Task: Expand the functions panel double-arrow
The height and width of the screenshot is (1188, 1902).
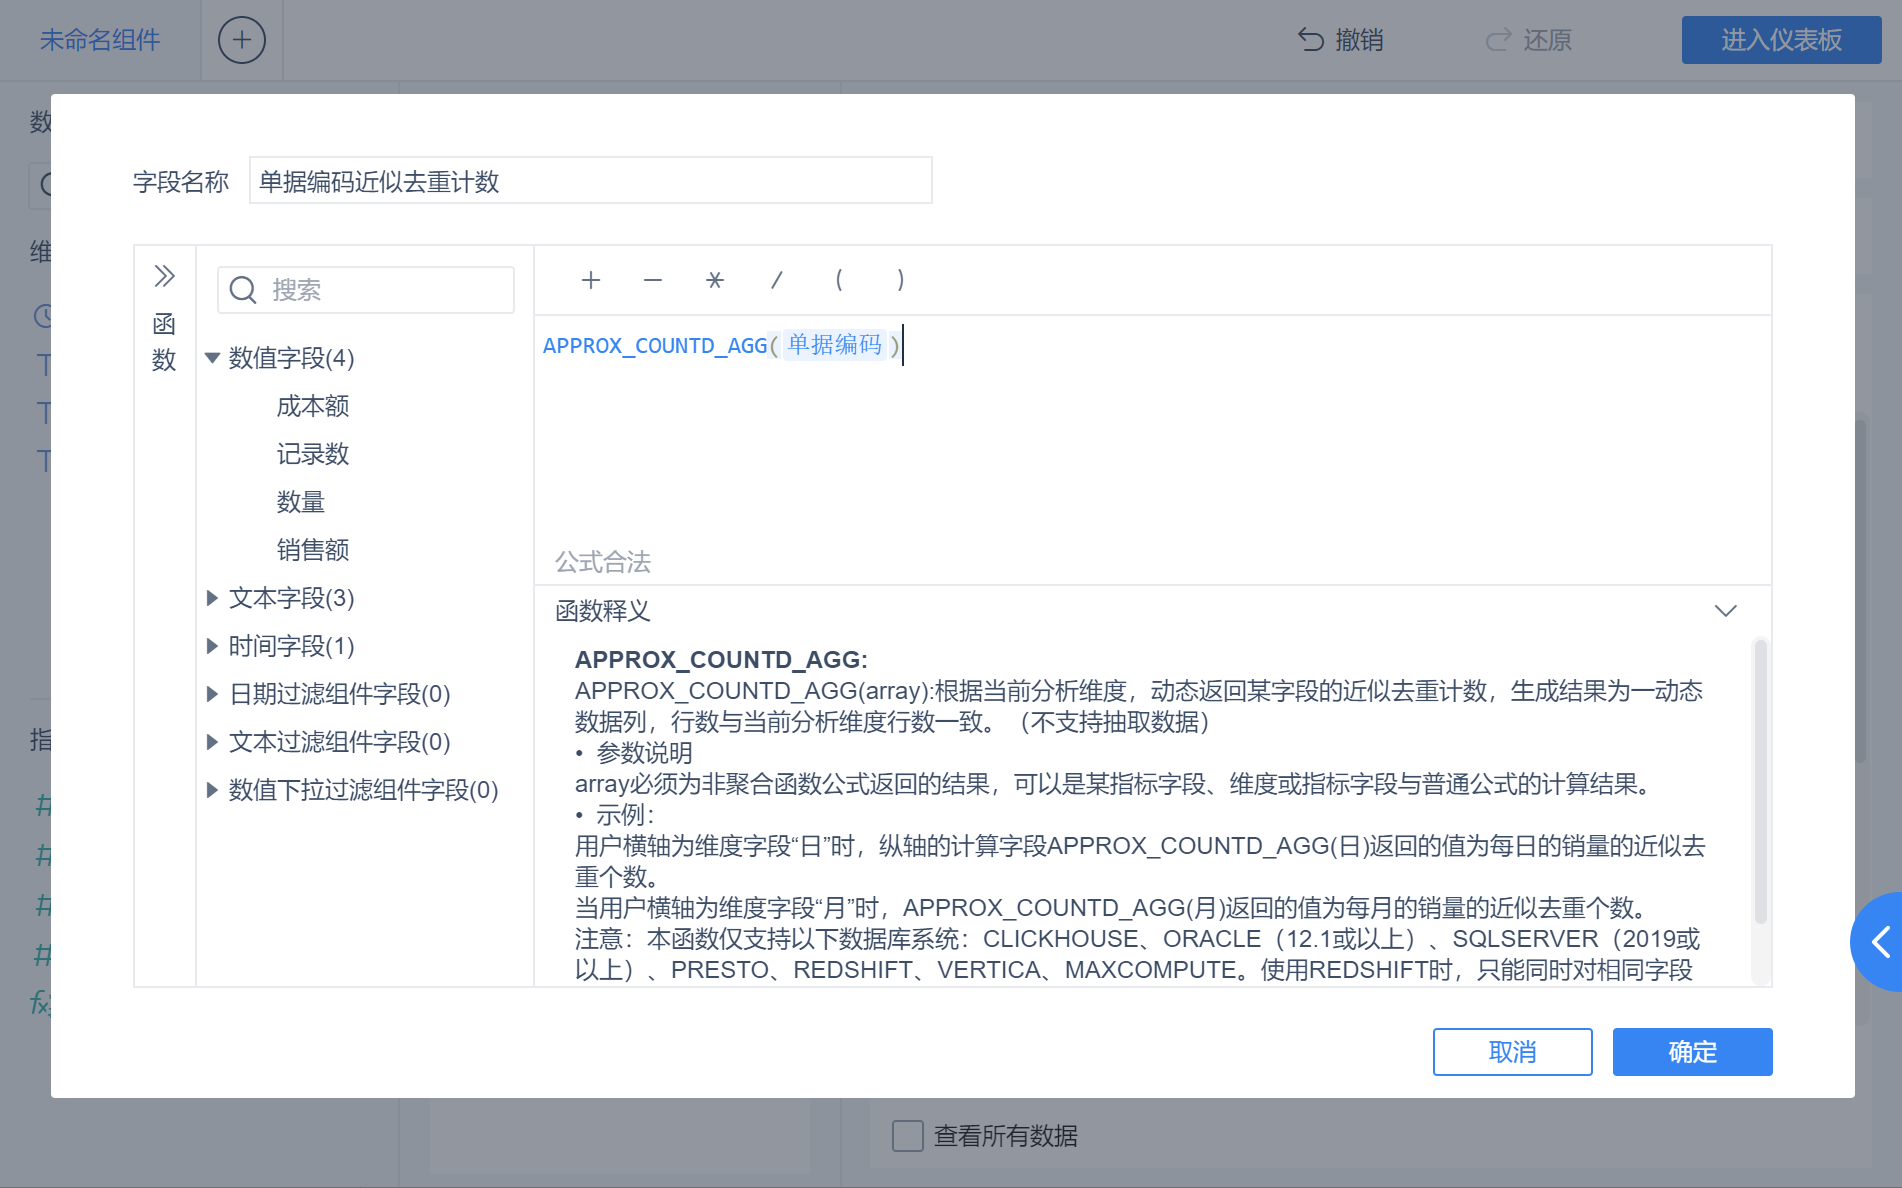Action: click(165, 276)
